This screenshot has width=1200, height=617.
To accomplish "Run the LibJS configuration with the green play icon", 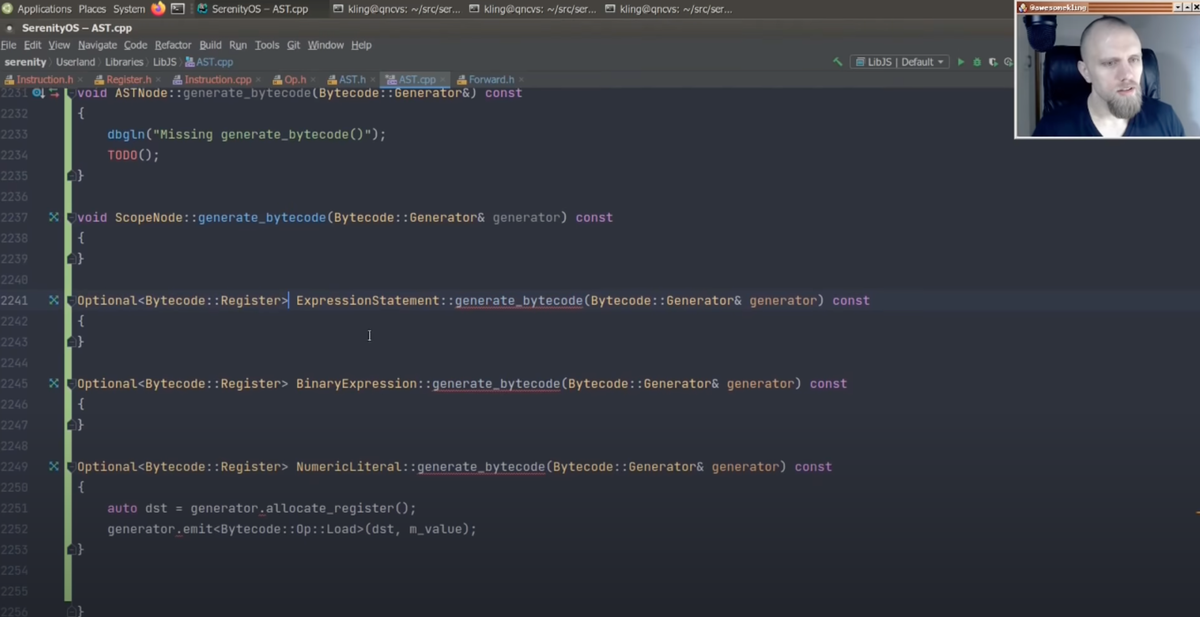I will point(961,62).
